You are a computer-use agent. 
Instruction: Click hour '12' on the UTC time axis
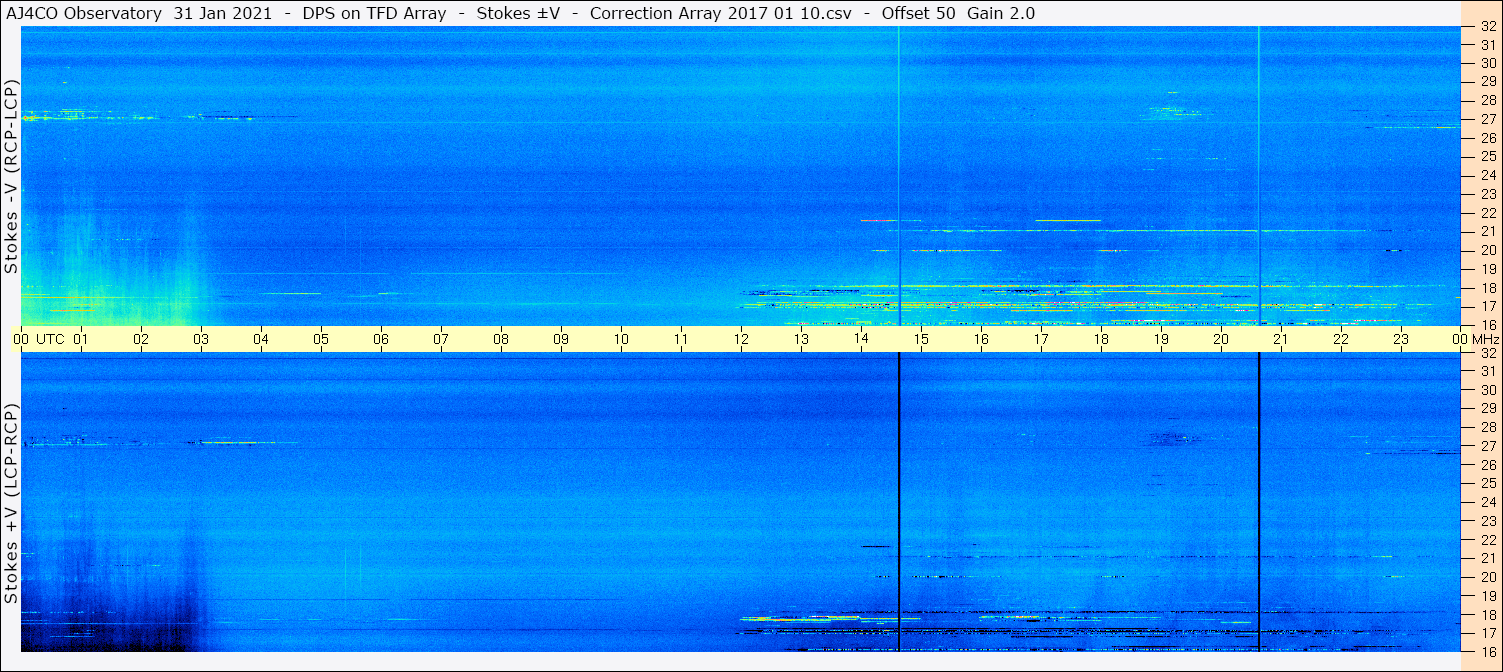point(741,339)
